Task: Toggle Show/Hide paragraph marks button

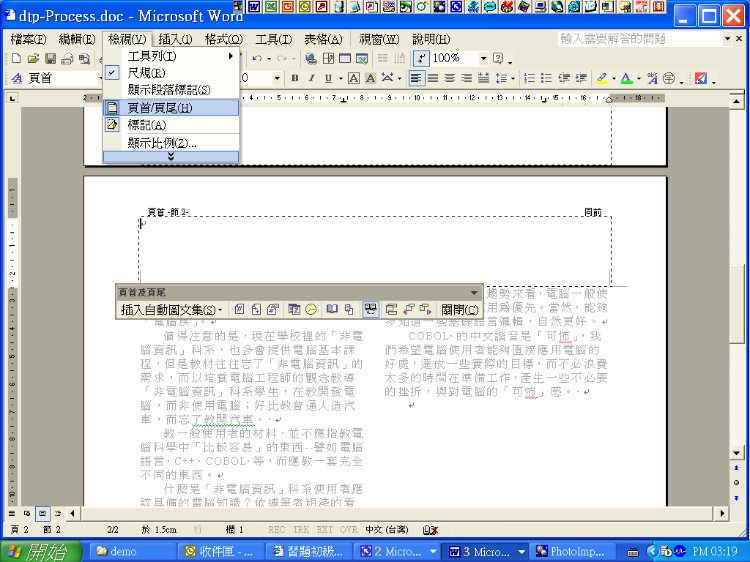Action: pyautogui.click(x=420, y=58)
